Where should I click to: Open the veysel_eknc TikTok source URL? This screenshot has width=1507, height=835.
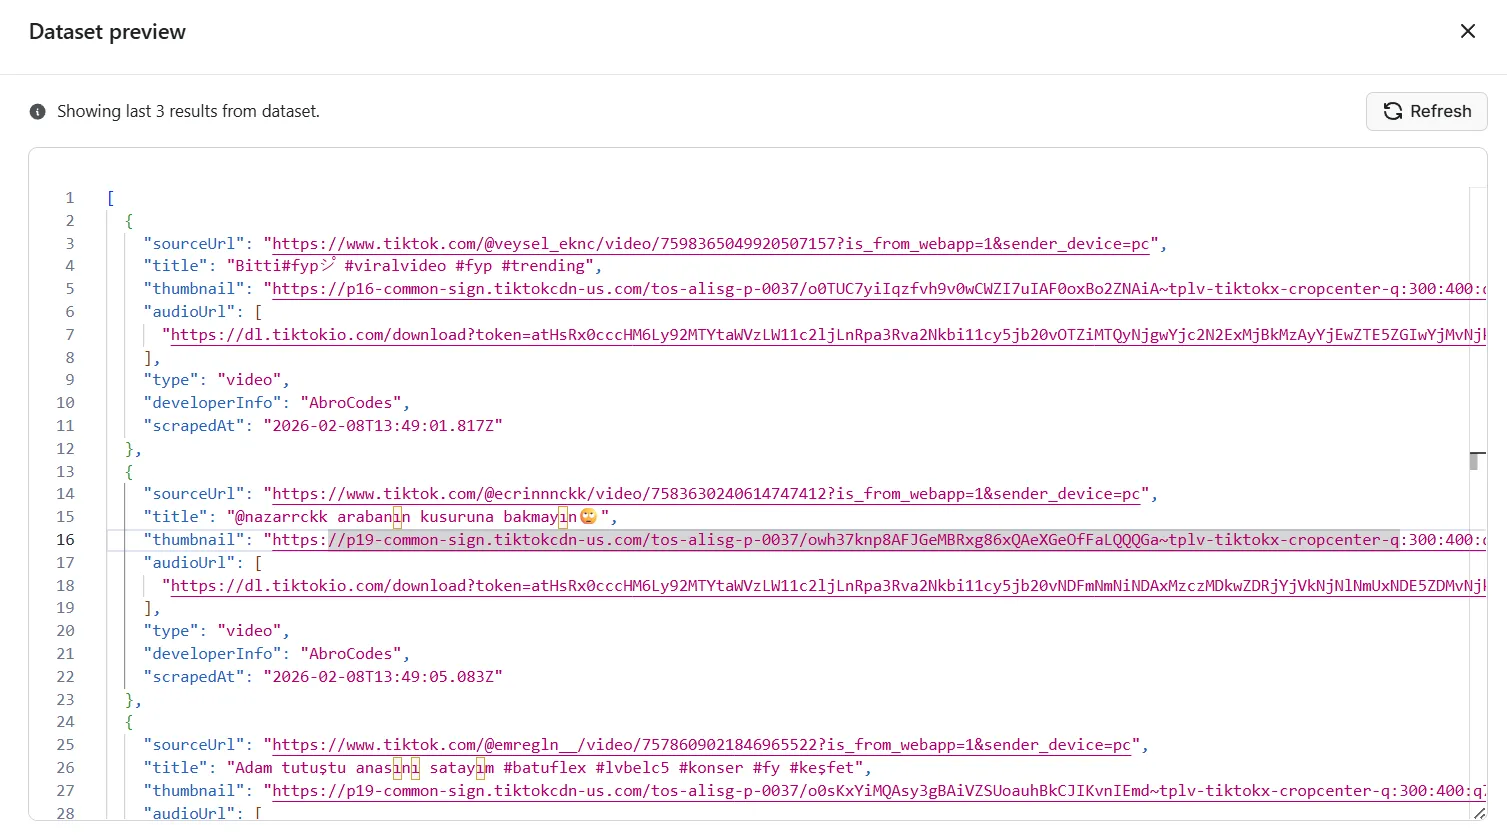[710, 244]
